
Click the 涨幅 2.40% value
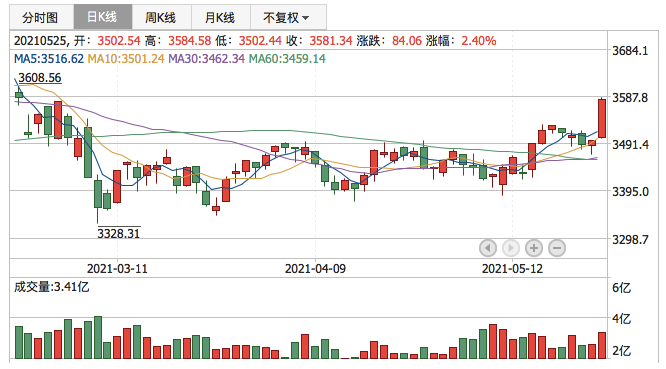[x=479, y=41]
